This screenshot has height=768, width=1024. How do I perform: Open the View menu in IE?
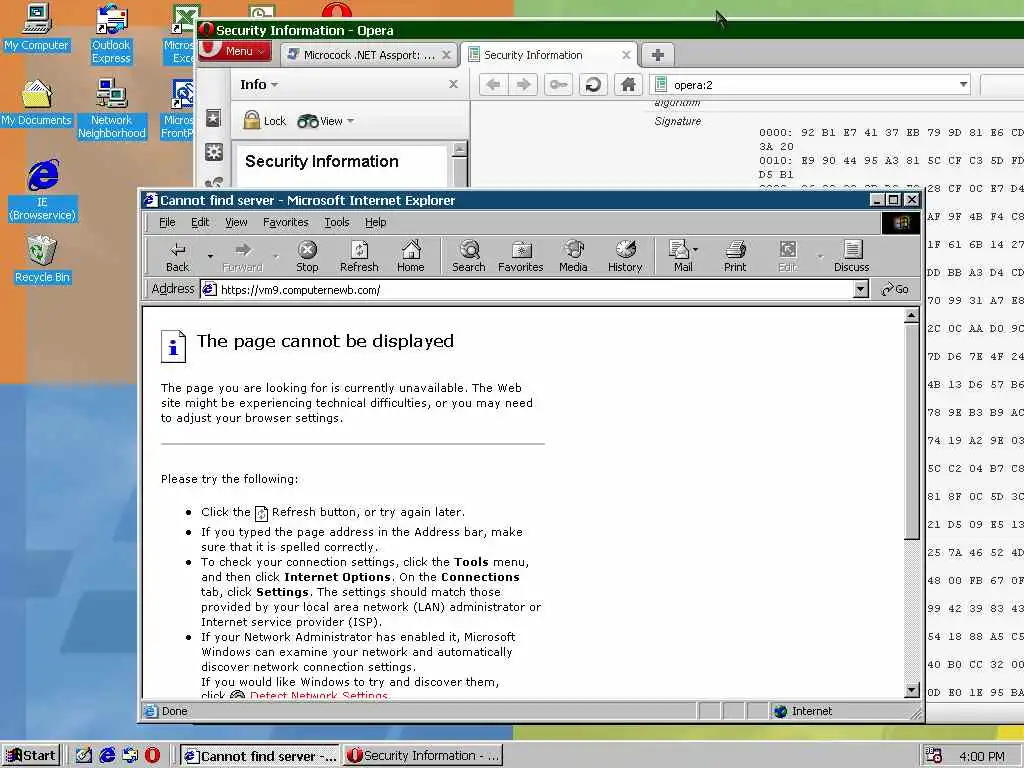coord(236,222)
